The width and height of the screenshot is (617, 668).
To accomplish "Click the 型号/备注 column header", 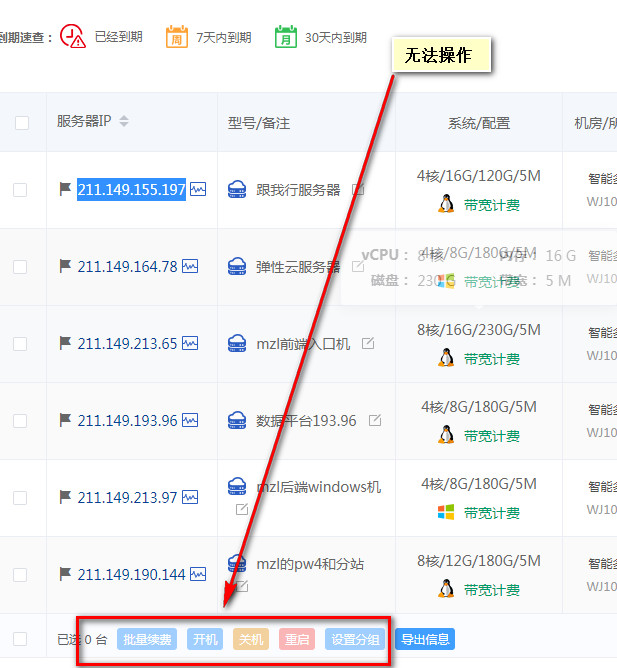I will coord(259,123).
